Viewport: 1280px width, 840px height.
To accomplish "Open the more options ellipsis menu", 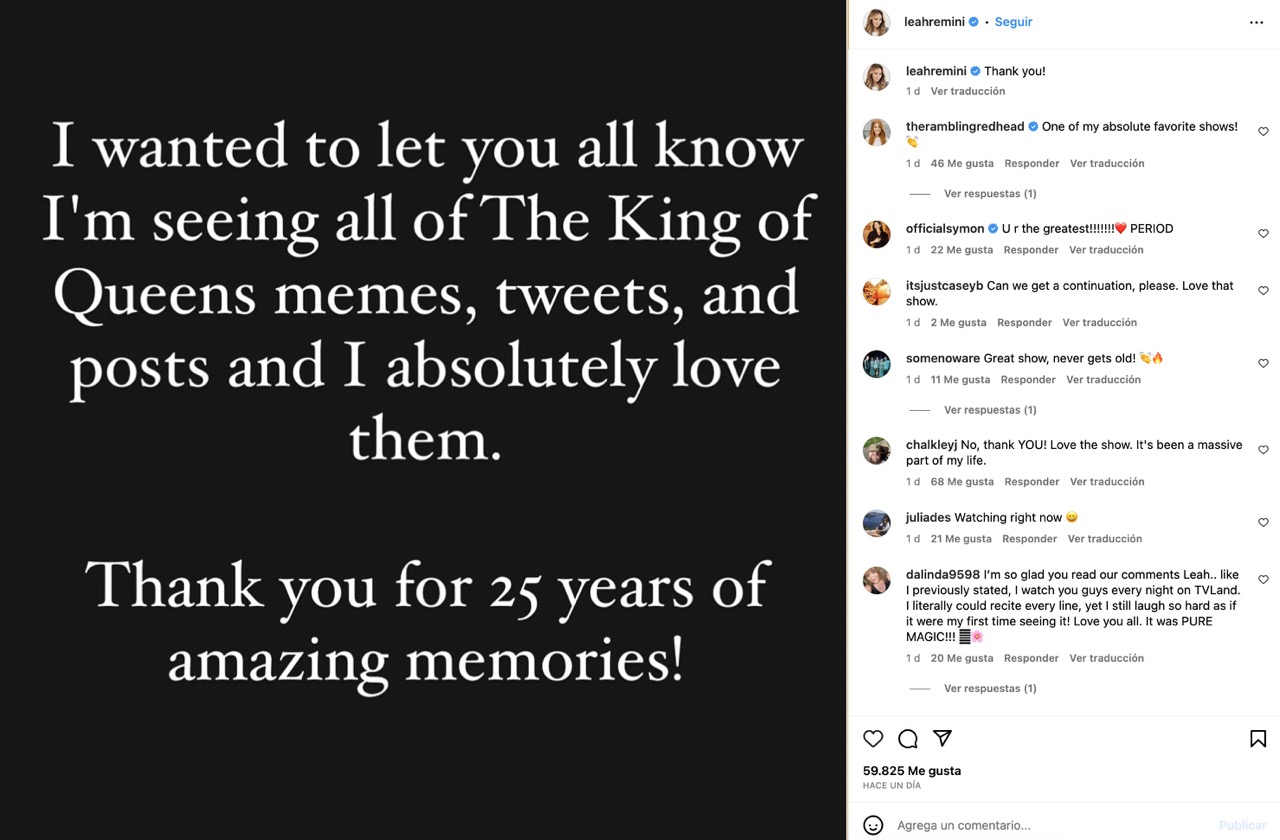I will click(1256, 22).
